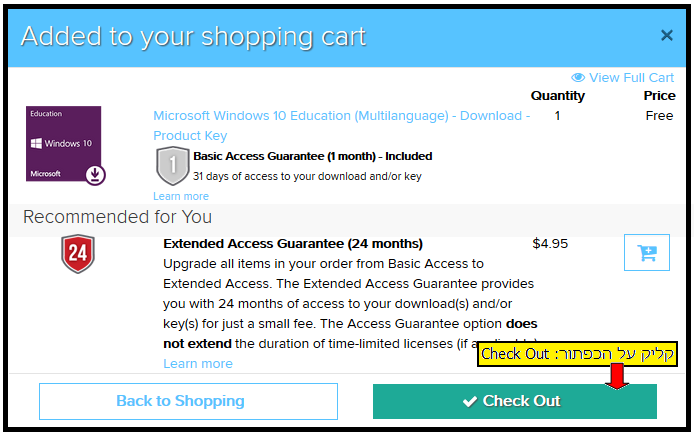Screen dimensions: 694x435
Task: Click the gray 1-month shield icon
Action: pyautogui.click(x=173, y=166)
